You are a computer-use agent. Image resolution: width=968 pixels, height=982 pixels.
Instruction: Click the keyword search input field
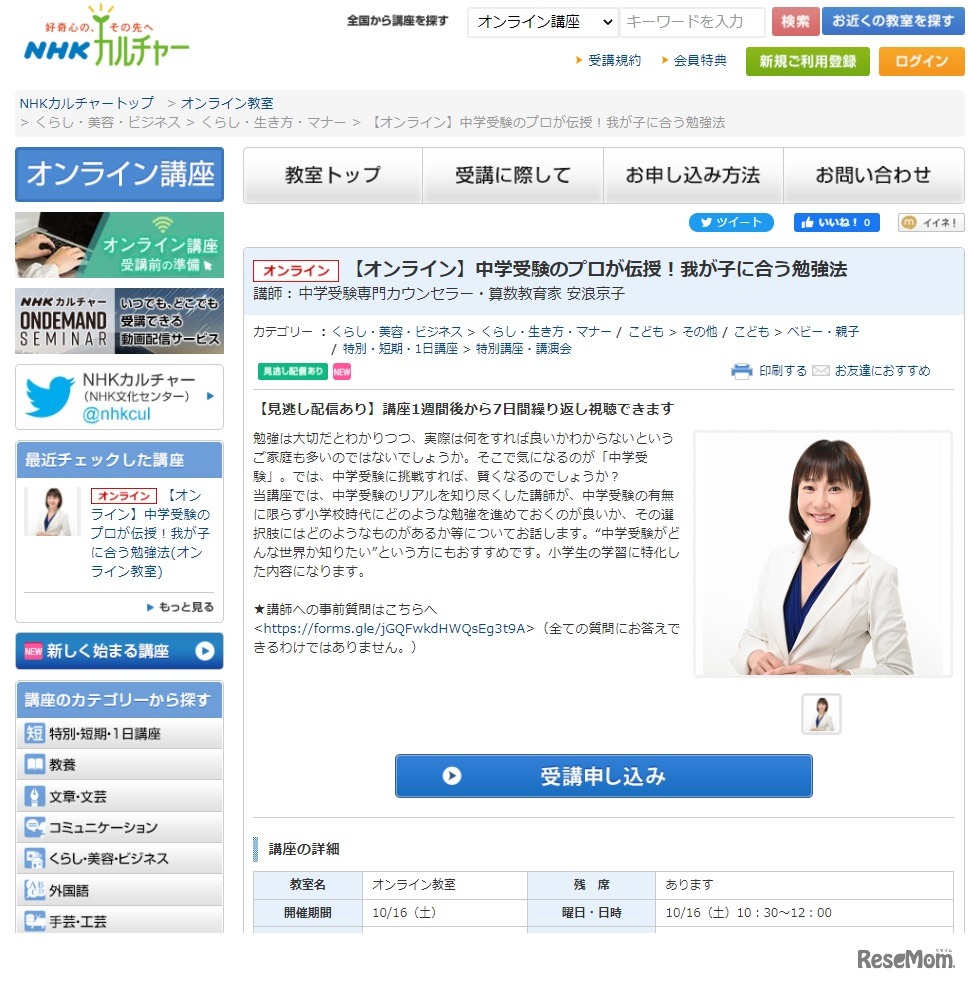click(692, 20)
